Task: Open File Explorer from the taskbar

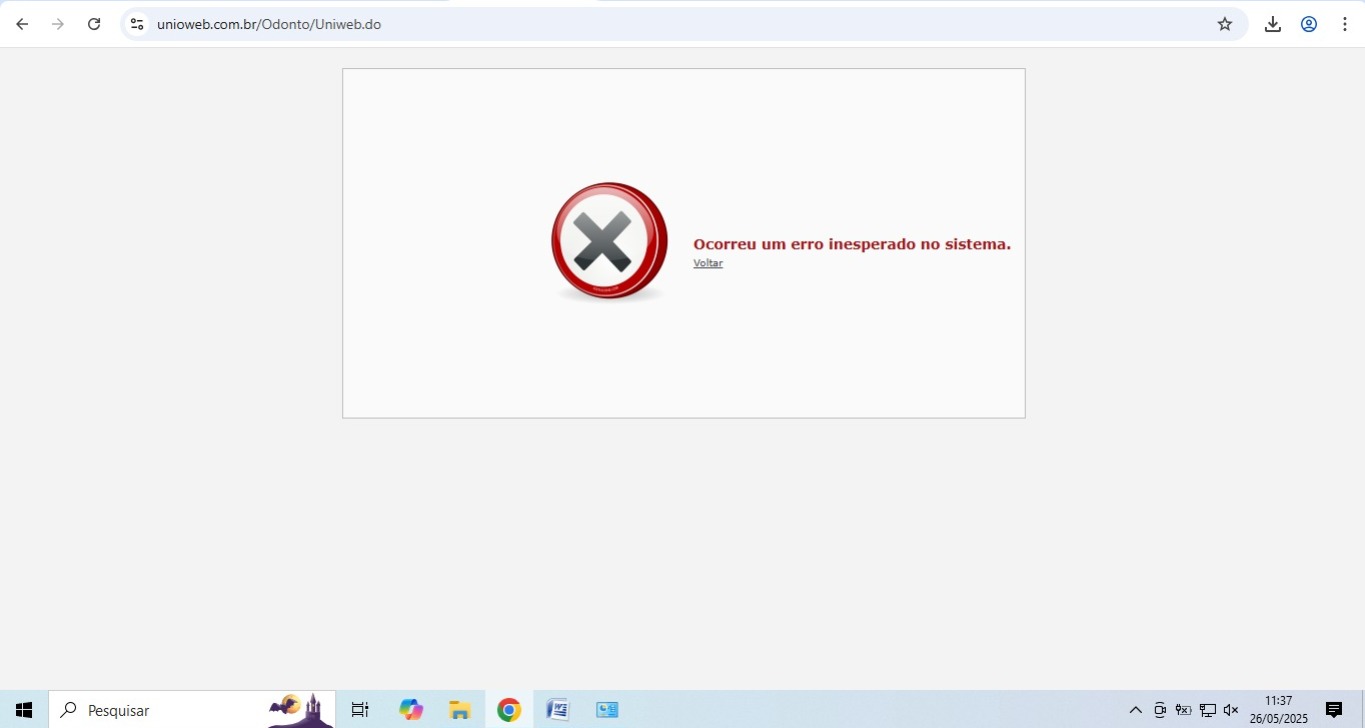Action: pos(460,710)
